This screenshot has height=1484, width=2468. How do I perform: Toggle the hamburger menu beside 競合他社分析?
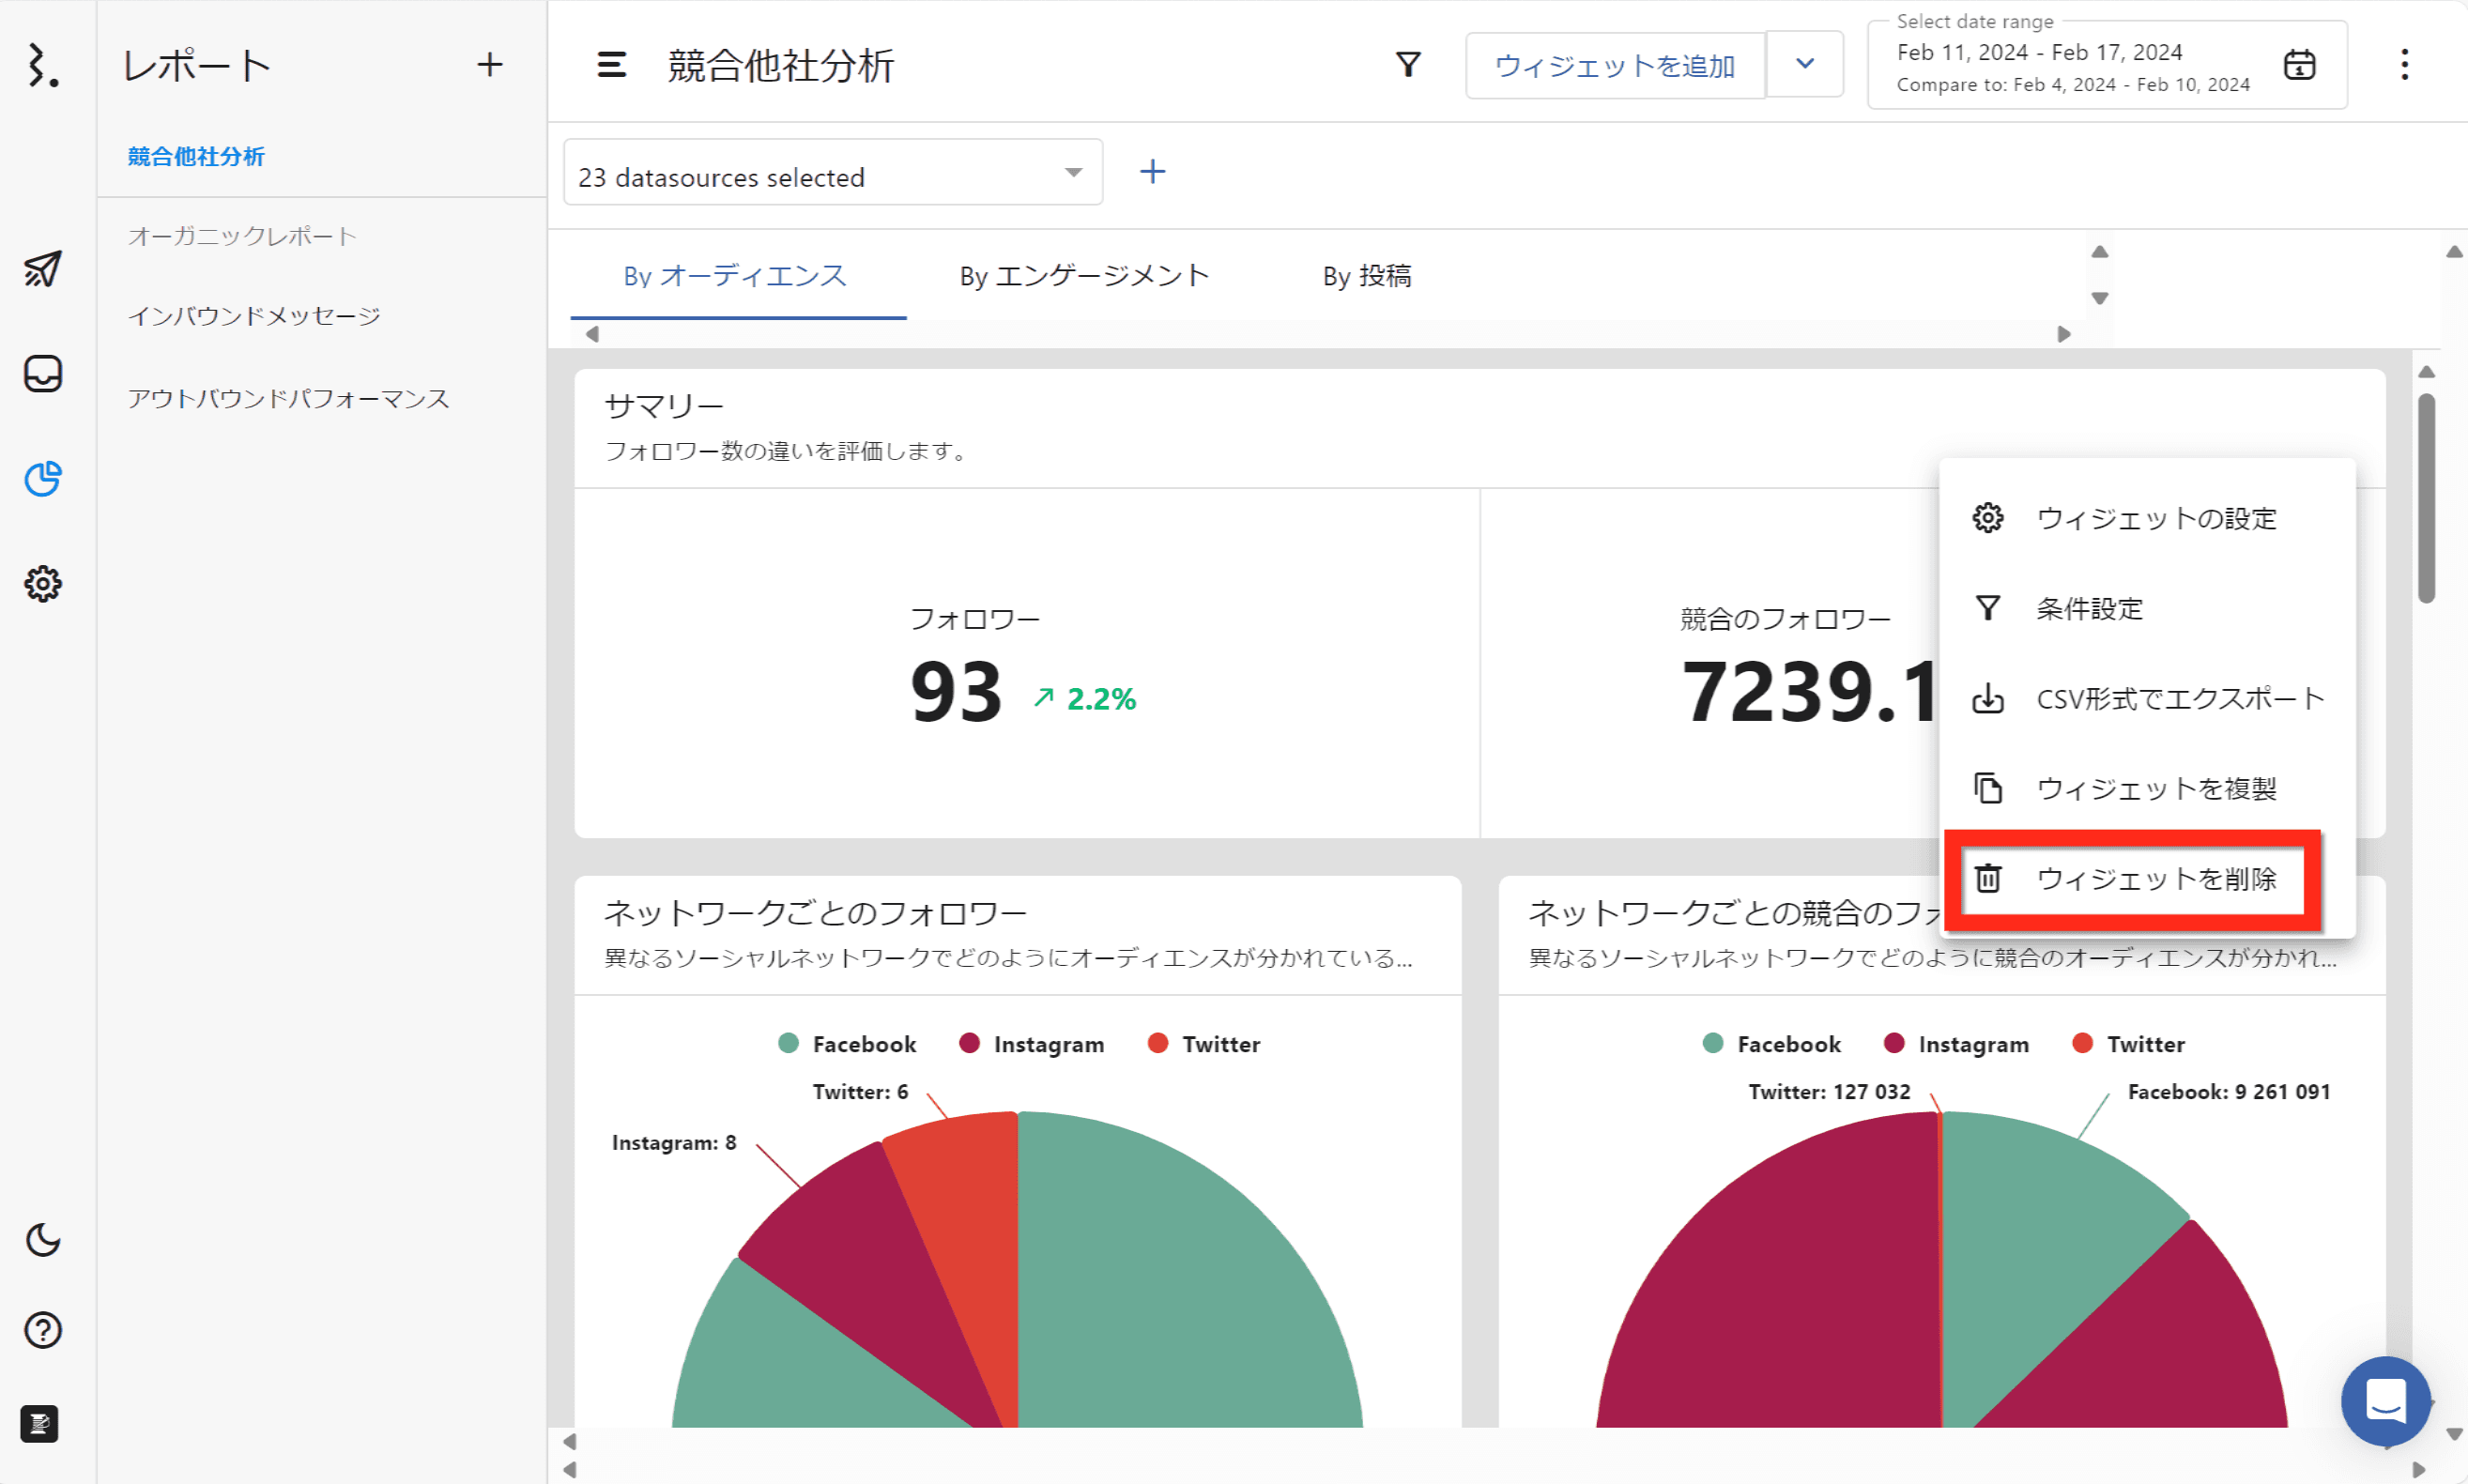pyautogui.click(x=612, y=65)
